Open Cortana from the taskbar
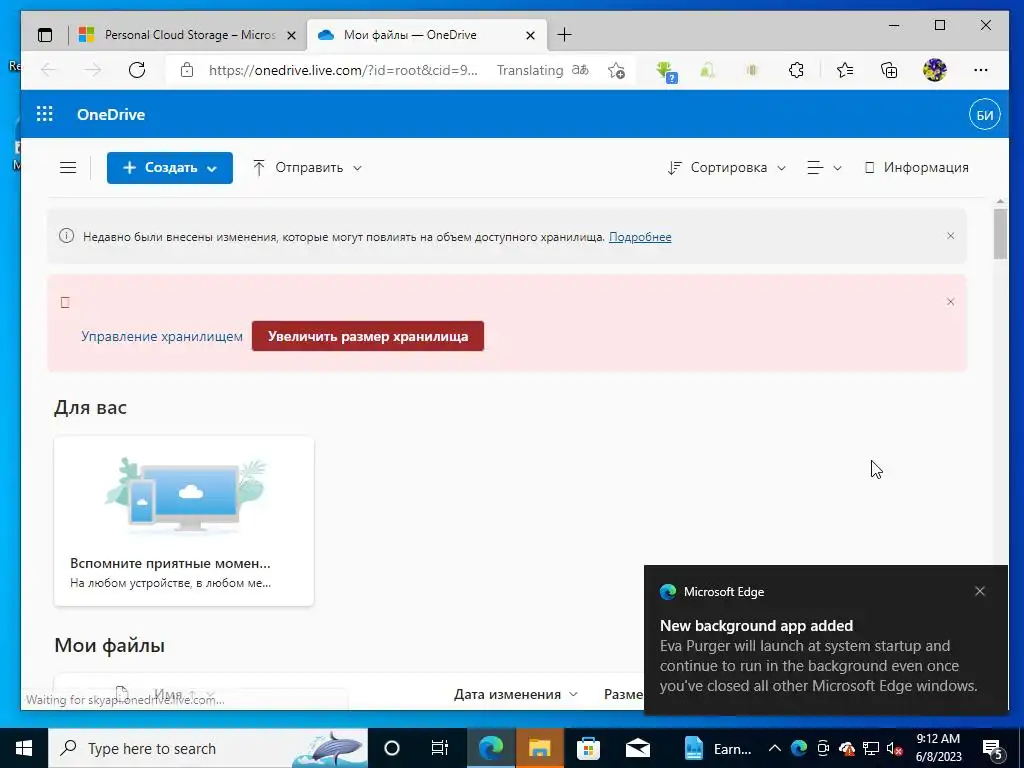Image resolution: width=1024 pixels, height=768 pixels. [392, 748]
